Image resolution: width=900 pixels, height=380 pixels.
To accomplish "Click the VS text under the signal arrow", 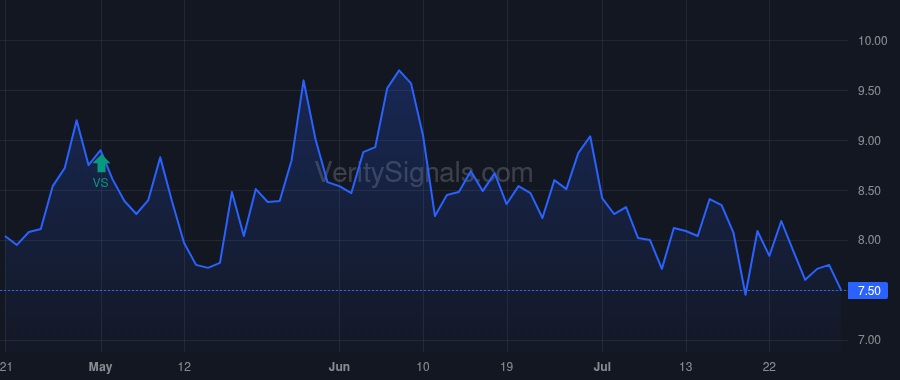I will pos(100,183).
